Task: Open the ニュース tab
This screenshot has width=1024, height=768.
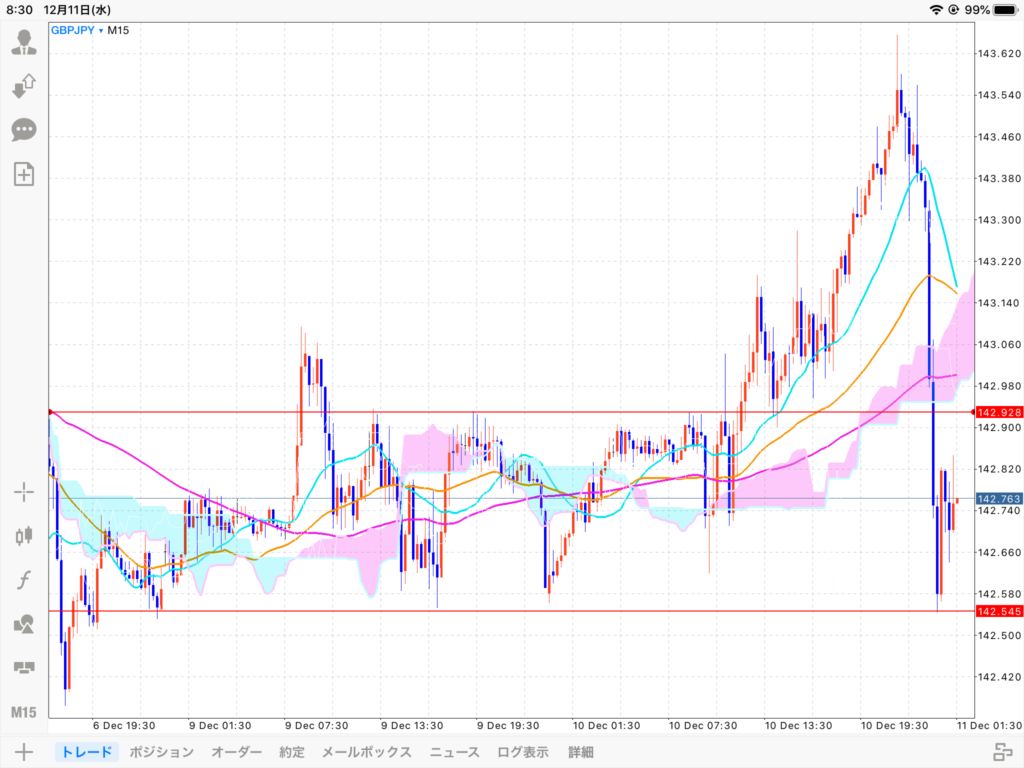Action: tap(455, 752)
